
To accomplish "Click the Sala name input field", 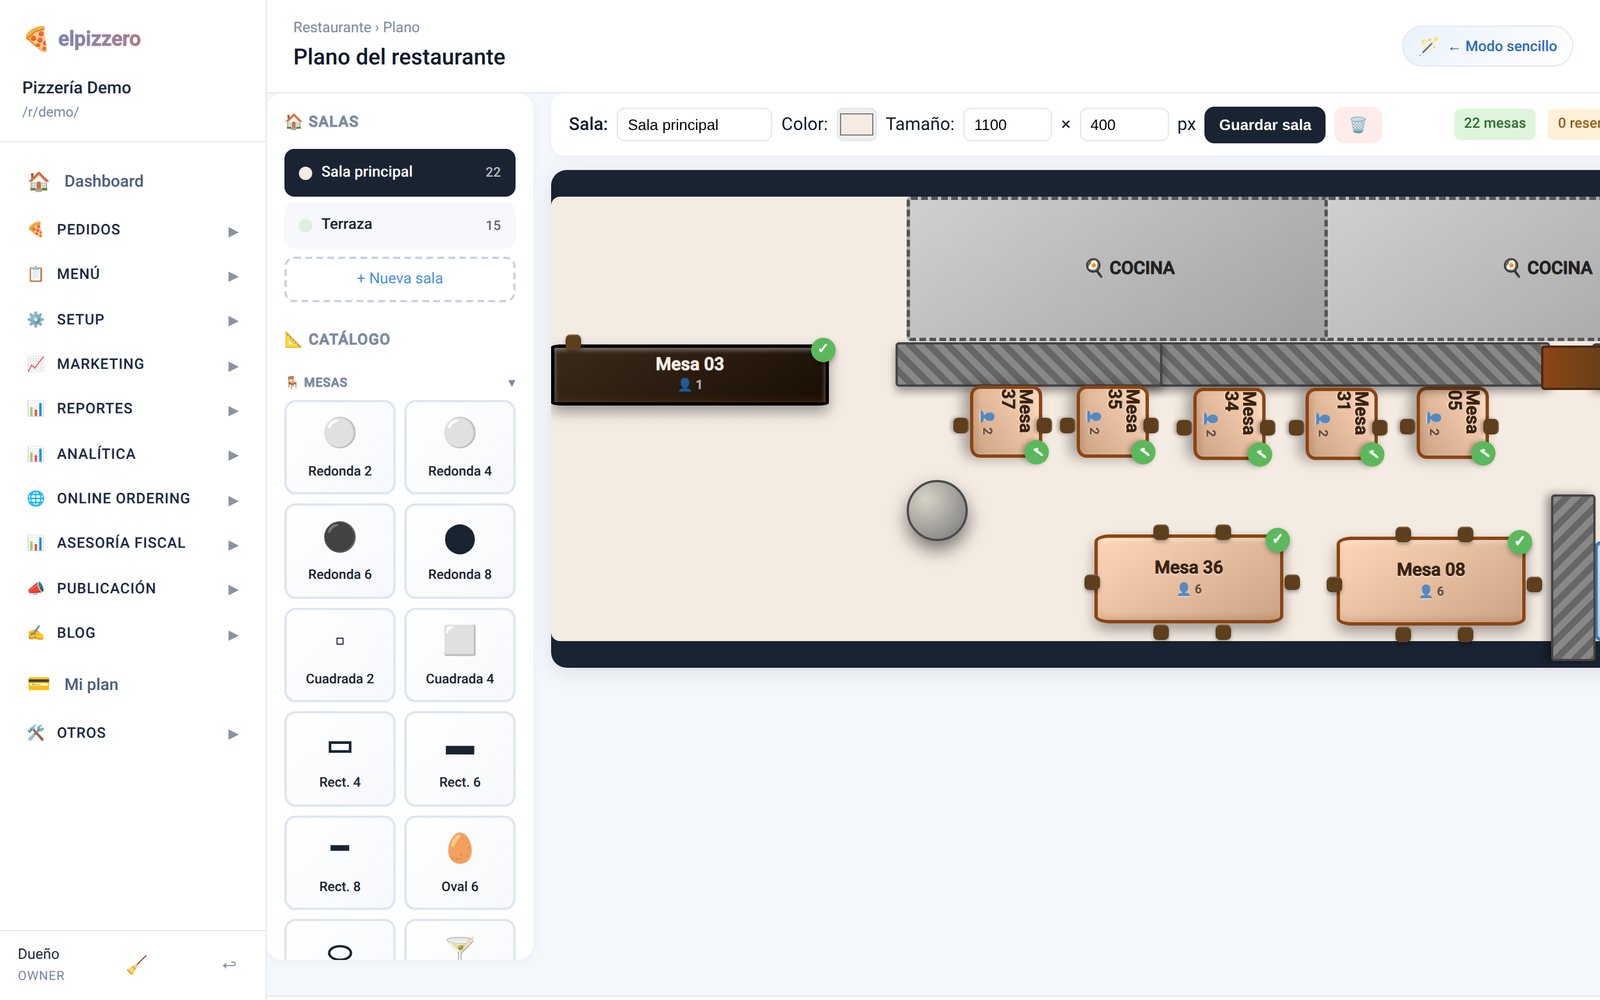I will [694, 125].
